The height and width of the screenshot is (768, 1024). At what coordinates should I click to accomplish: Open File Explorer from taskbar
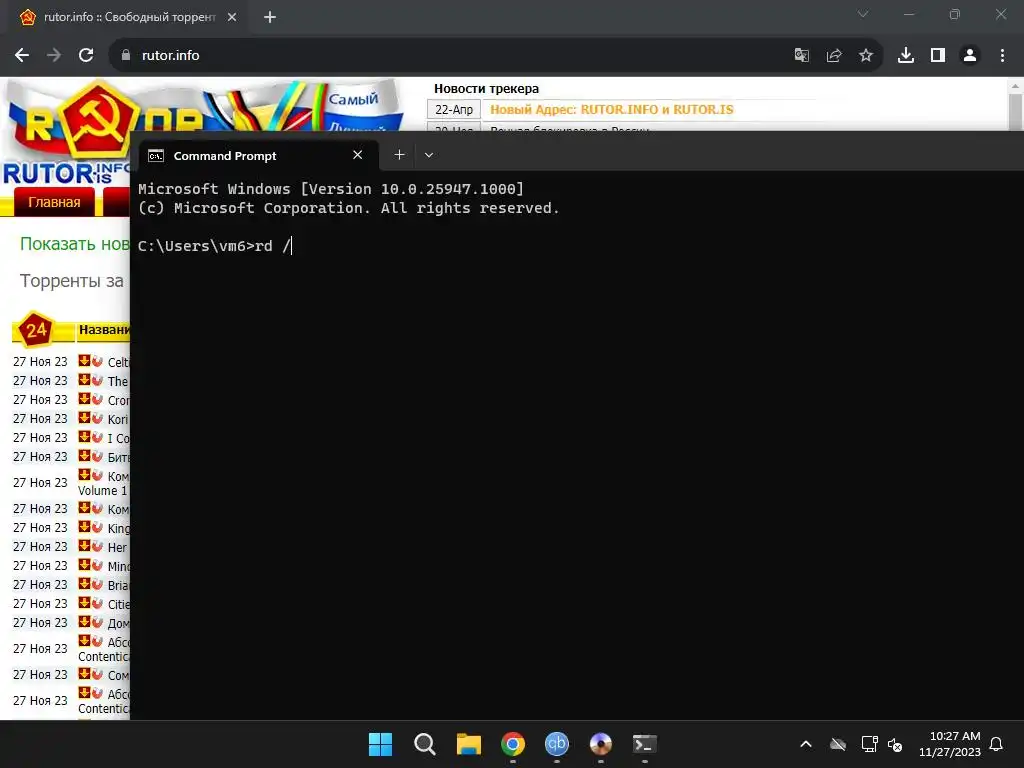click(468, 744)
